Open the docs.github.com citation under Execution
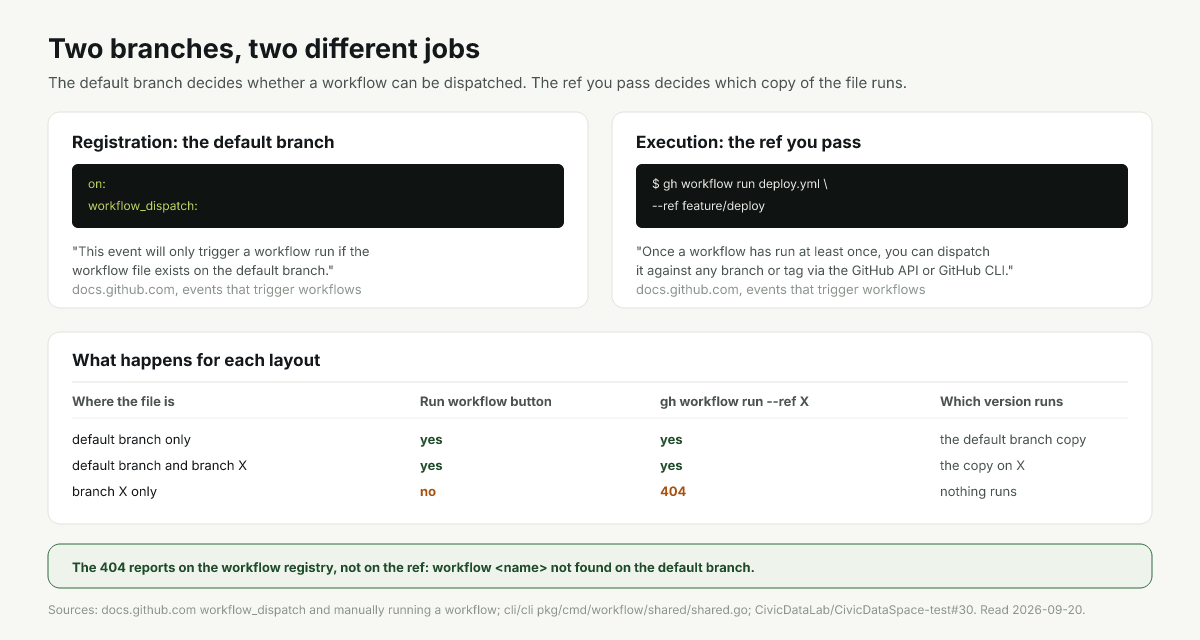 (780, 290)
